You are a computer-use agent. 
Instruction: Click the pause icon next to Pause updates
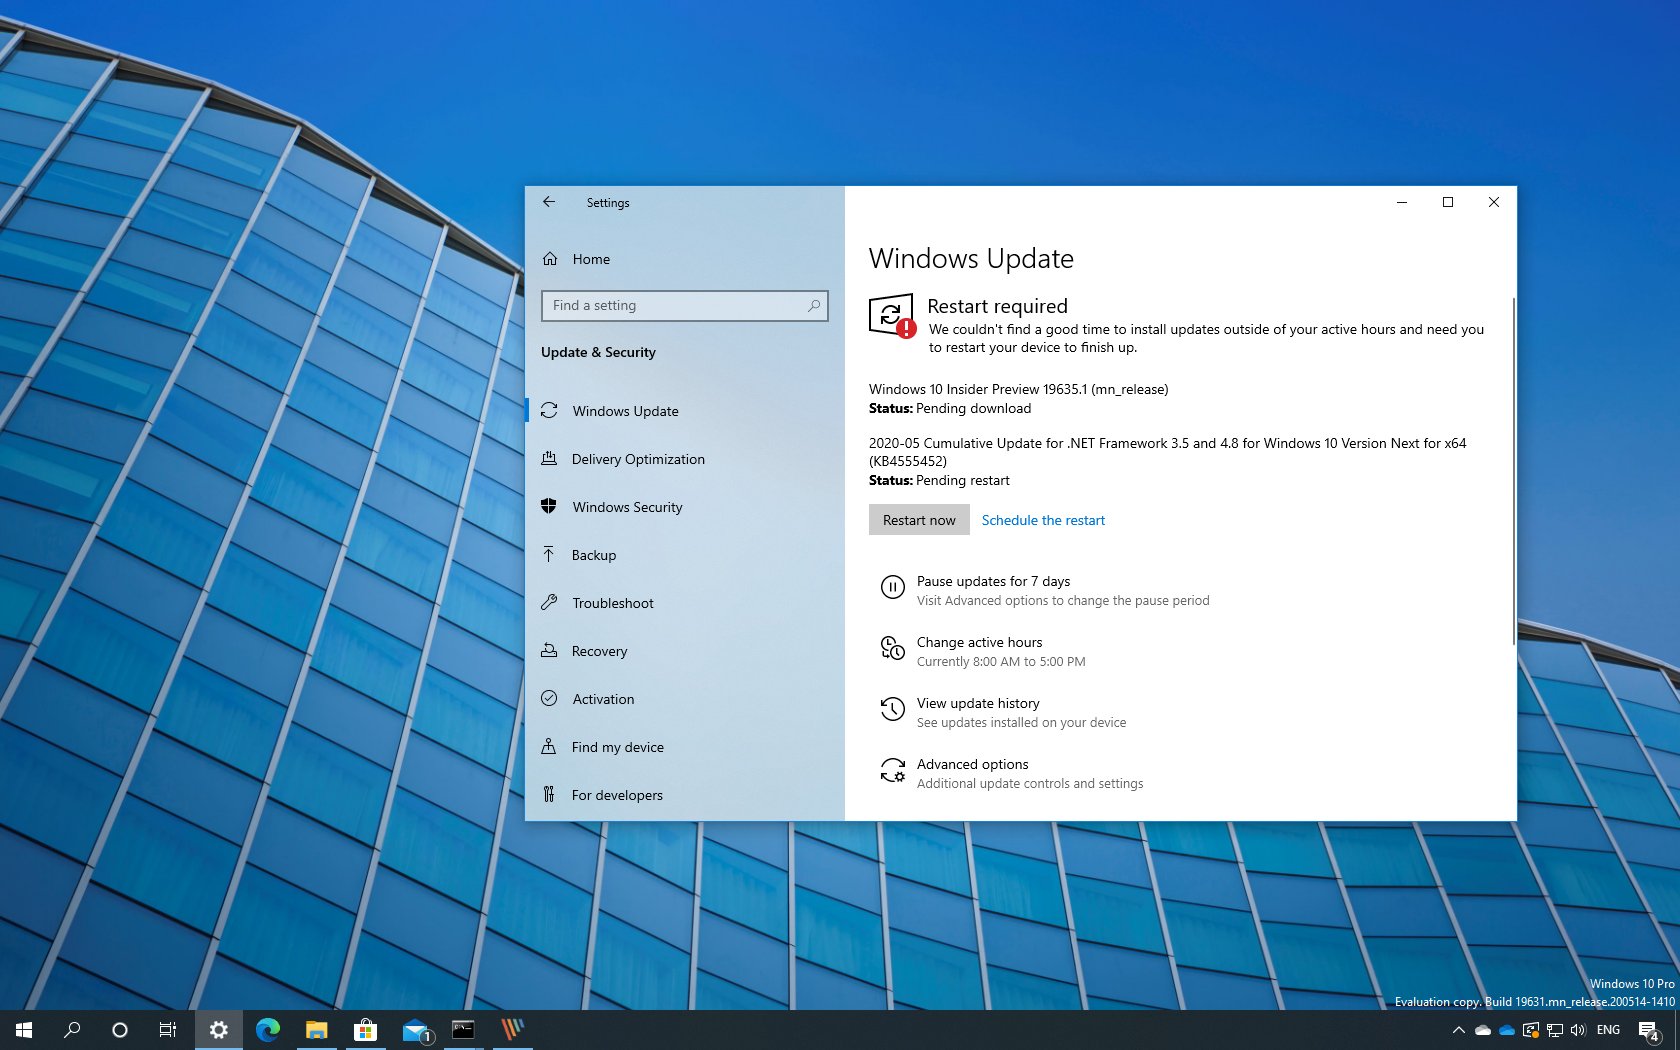coord(892,587)
